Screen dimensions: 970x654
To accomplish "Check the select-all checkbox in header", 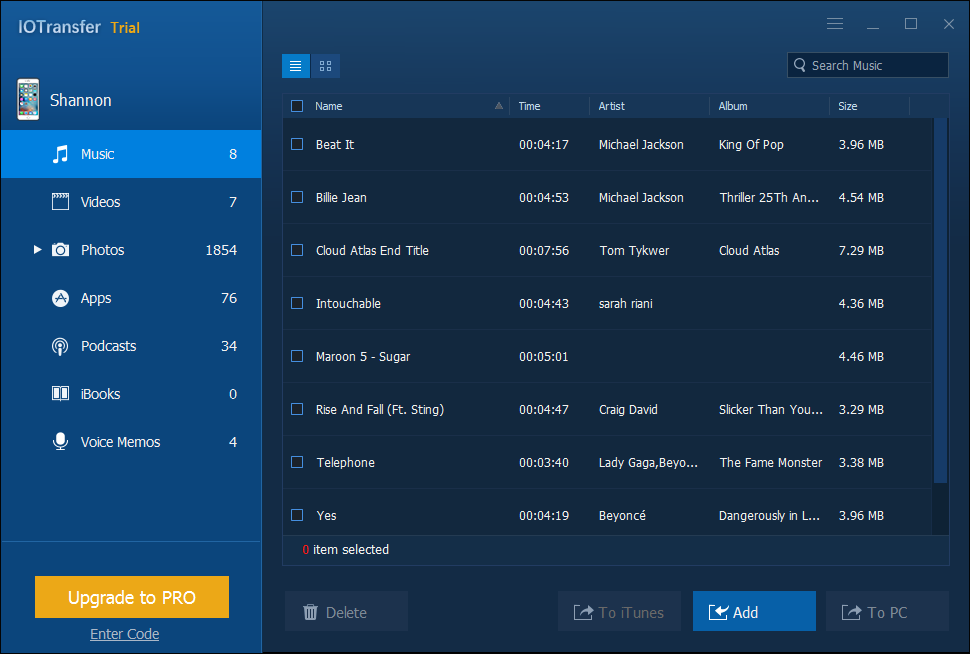I will point(297,106).
